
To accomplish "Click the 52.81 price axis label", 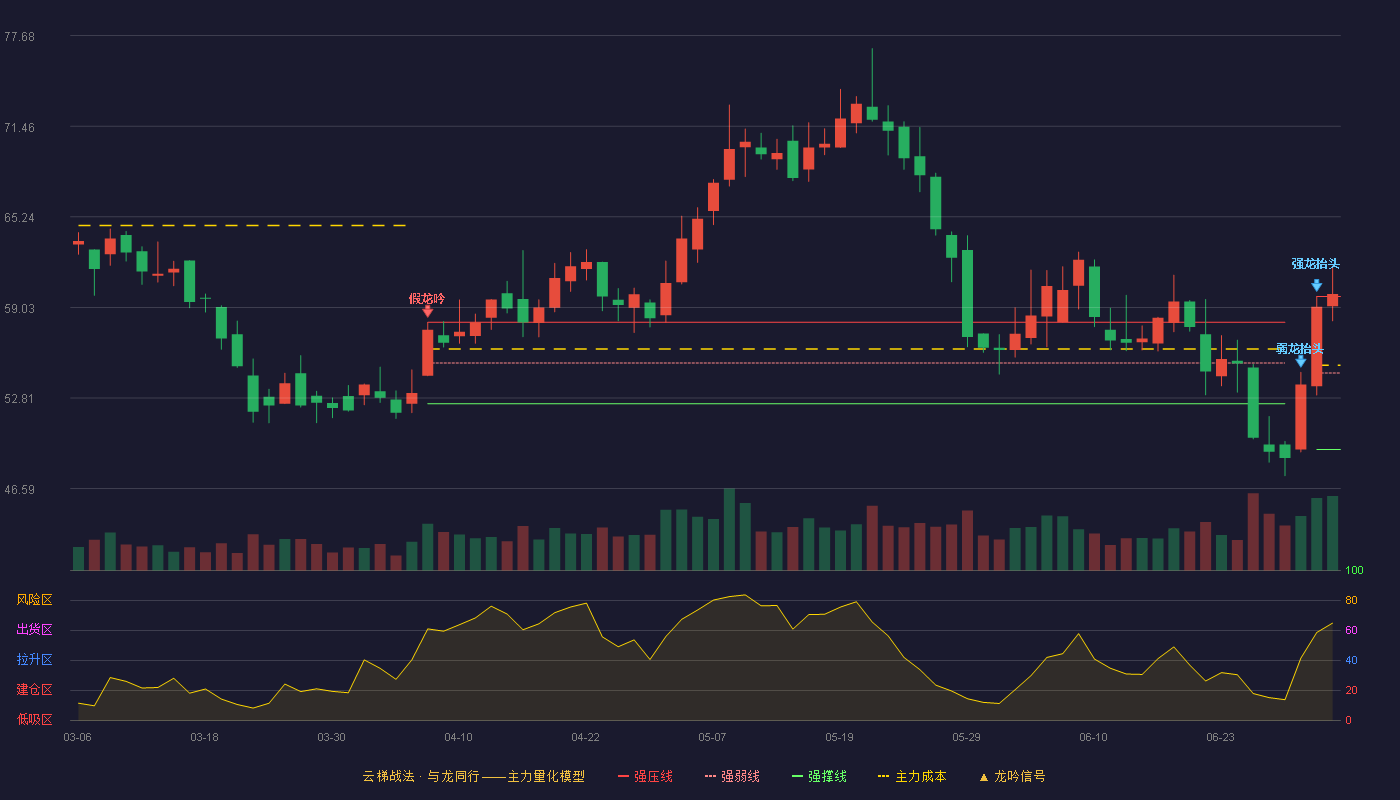I will click(19, 398).
